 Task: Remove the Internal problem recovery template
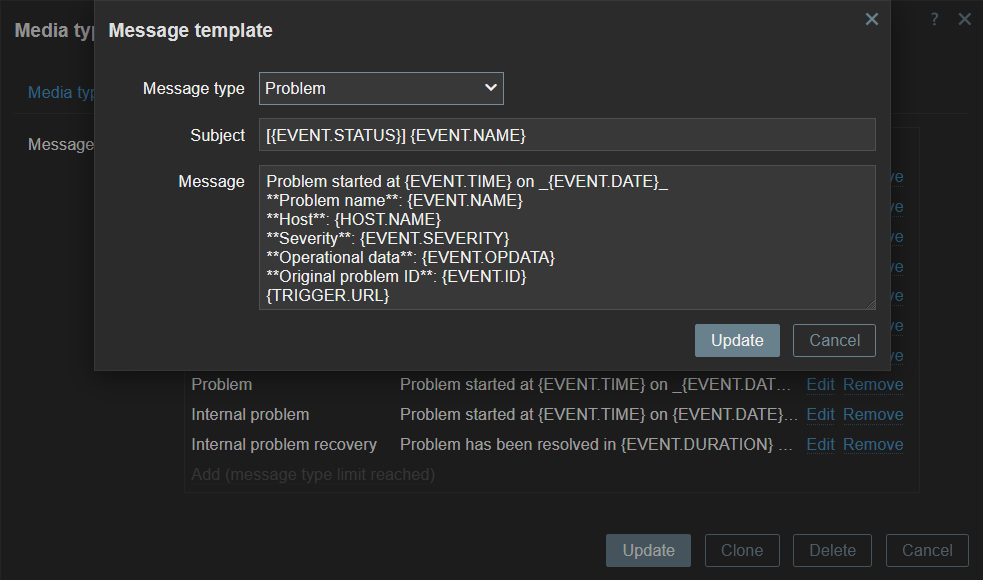872,445
